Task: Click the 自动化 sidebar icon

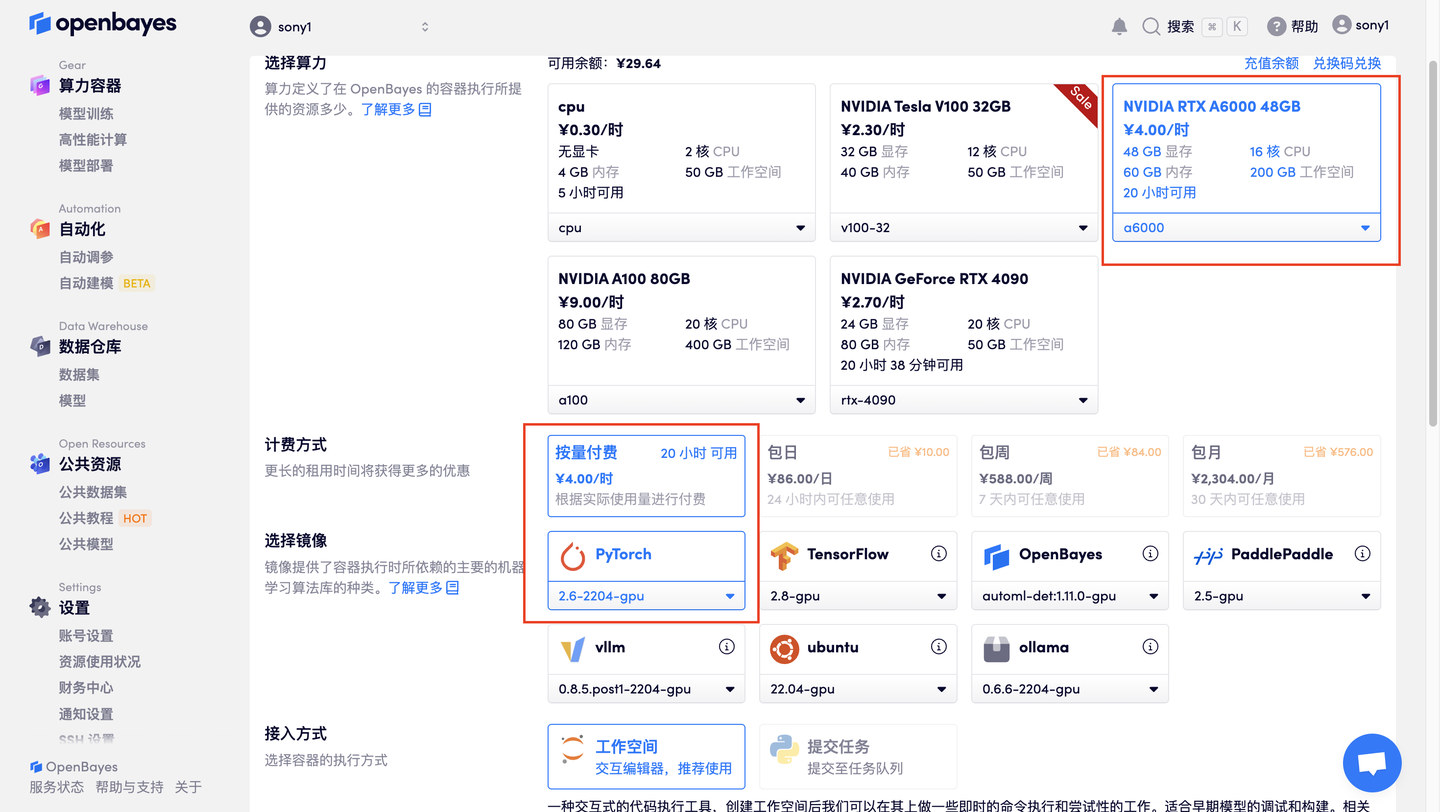Action: 40,229
